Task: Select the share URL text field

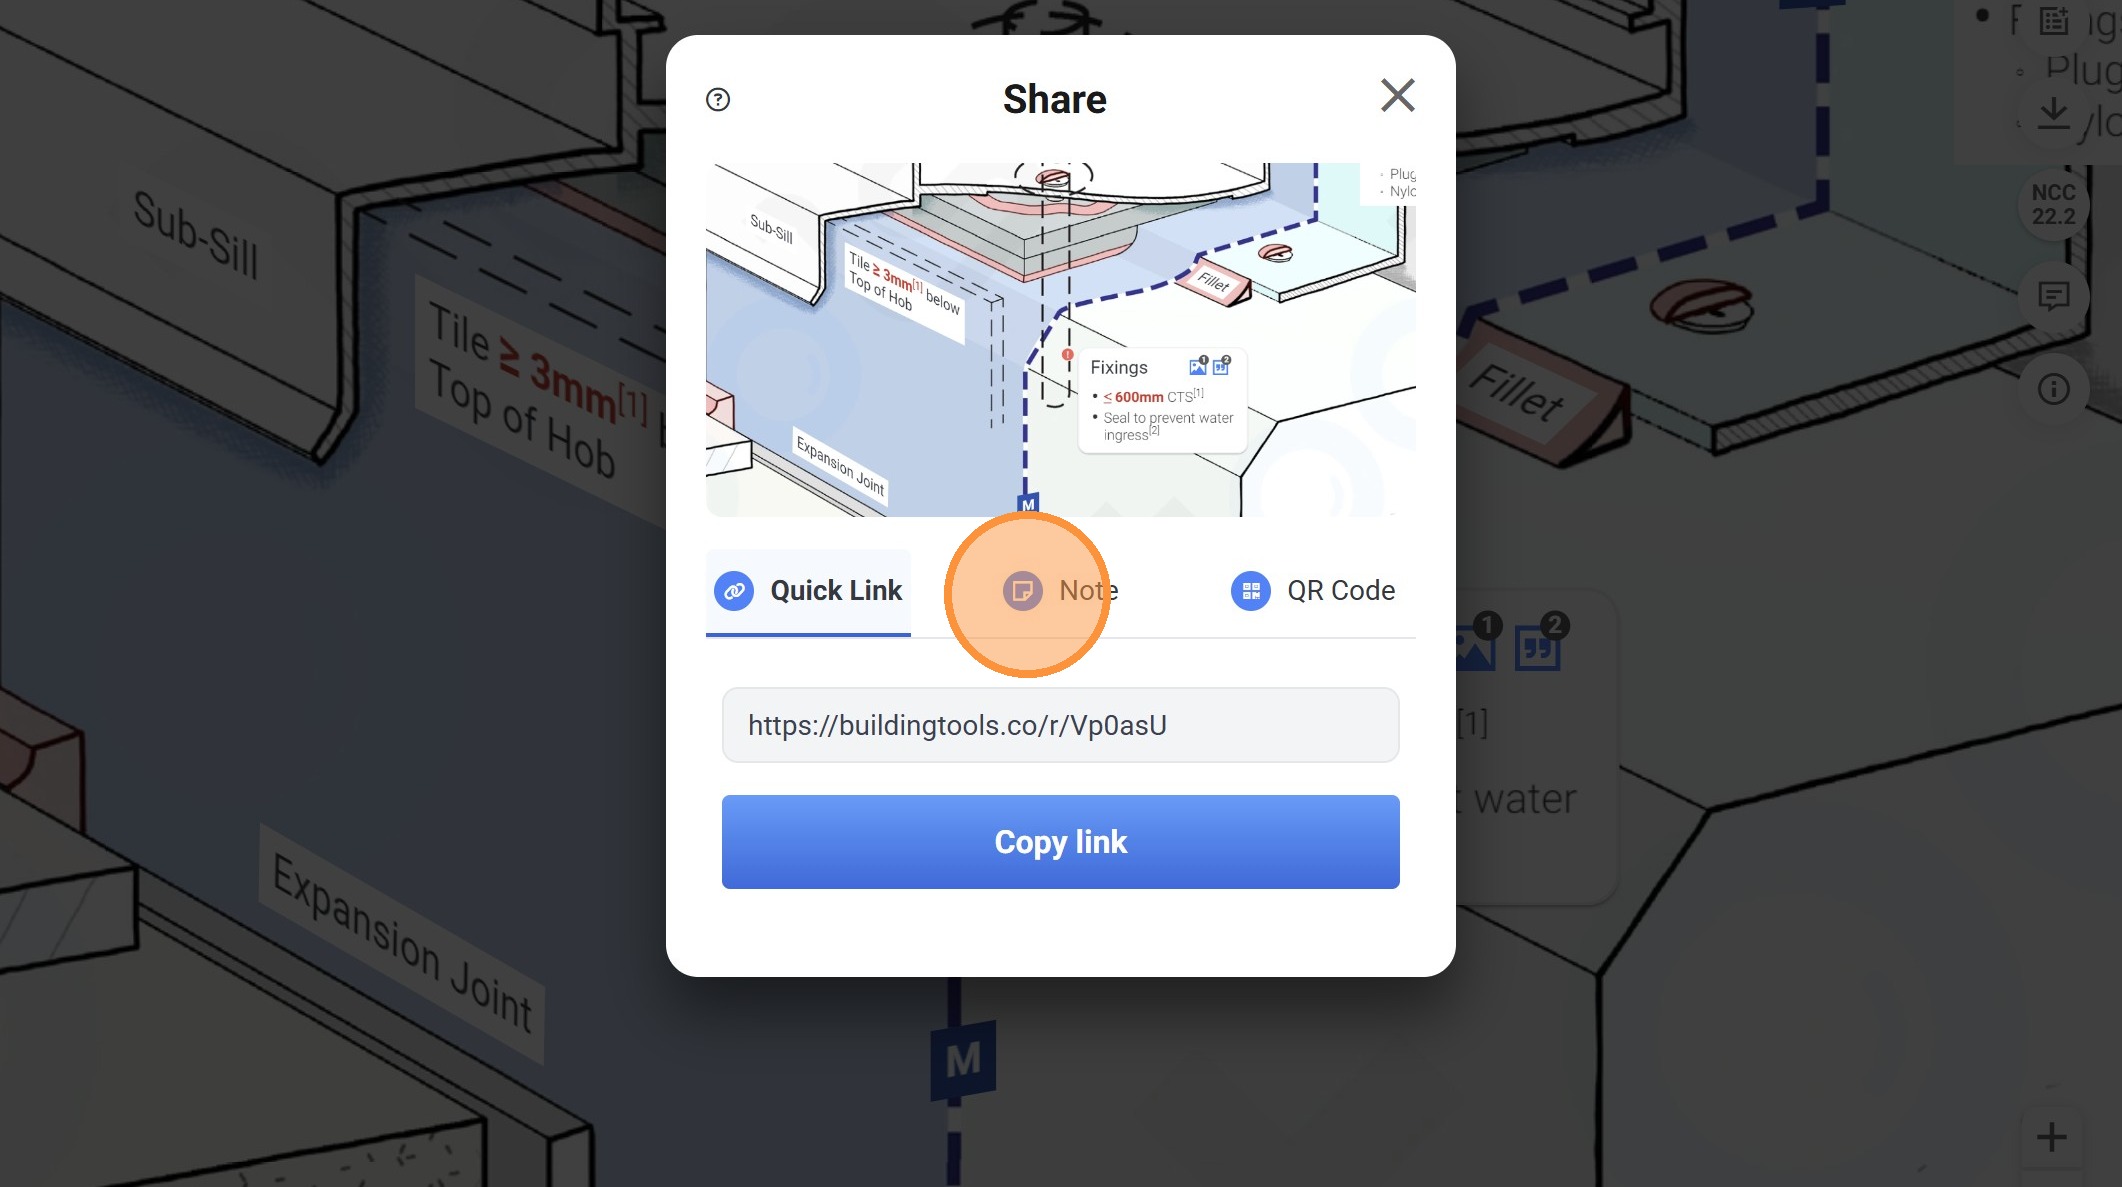Action: (x=1060, y=725)
